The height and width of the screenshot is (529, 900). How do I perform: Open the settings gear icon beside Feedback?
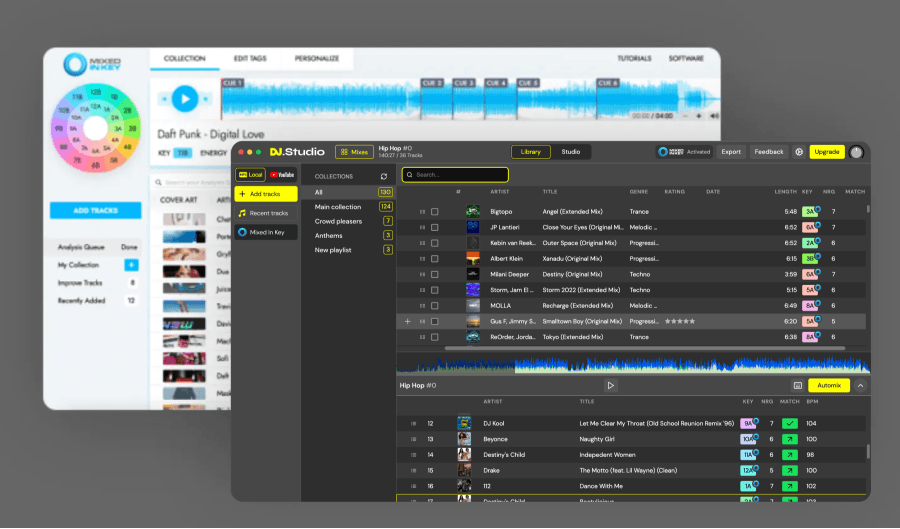[798, 152]
